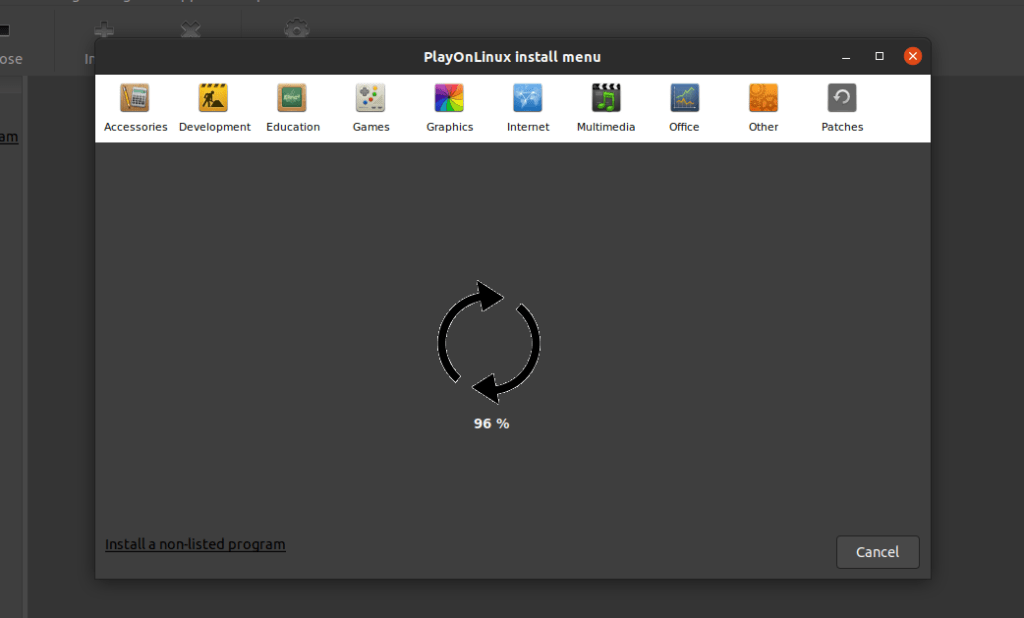Select the Education category icon

pos(292,98)
